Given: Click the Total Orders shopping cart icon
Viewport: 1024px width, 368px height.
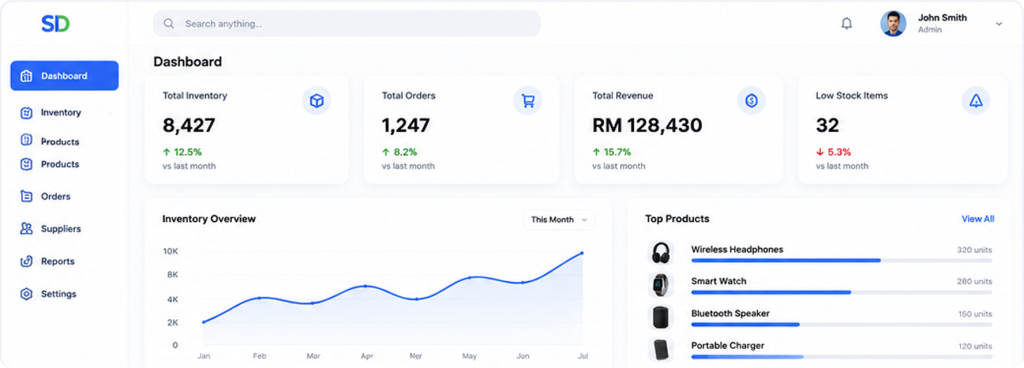Looking at the screenshot, I should (528, 101).
